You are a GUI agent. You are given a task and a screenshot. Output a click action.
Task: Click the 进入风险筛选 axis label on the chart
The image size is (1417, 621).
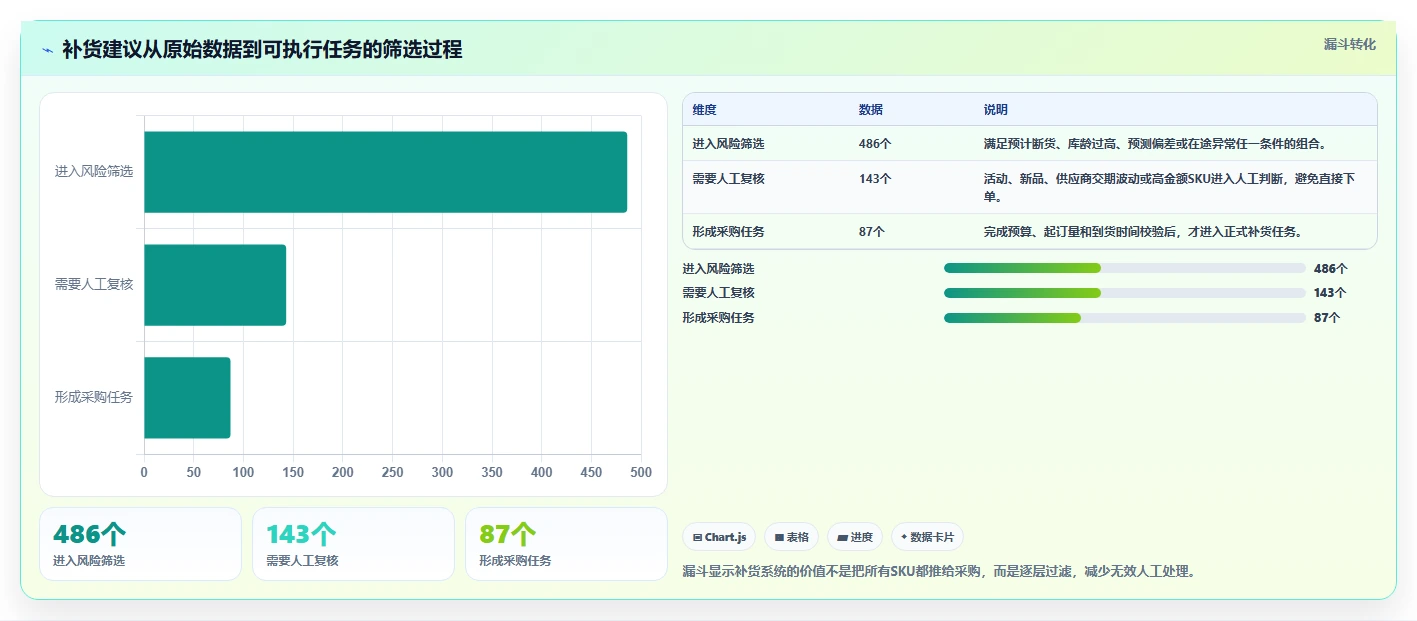pyautogui.click(x=94, y=172)
